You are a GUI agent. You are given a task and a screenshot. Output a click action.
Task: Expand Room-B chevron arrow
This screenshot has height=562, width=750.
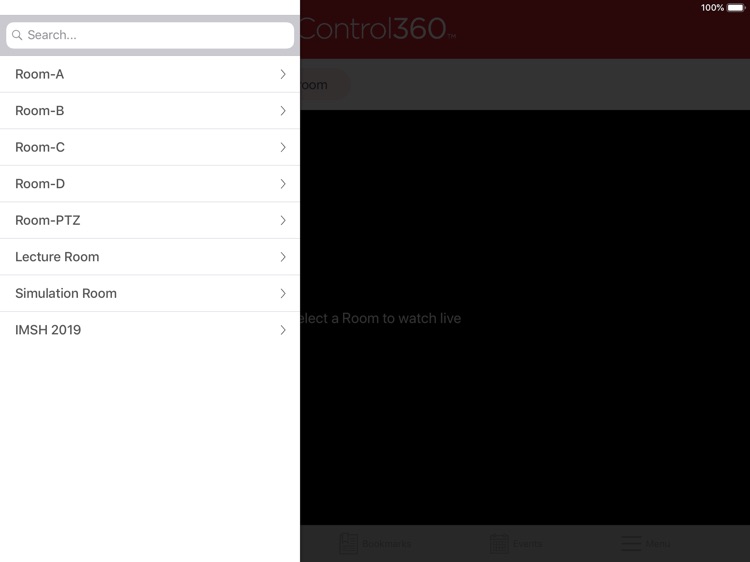[x=283, y=110]
